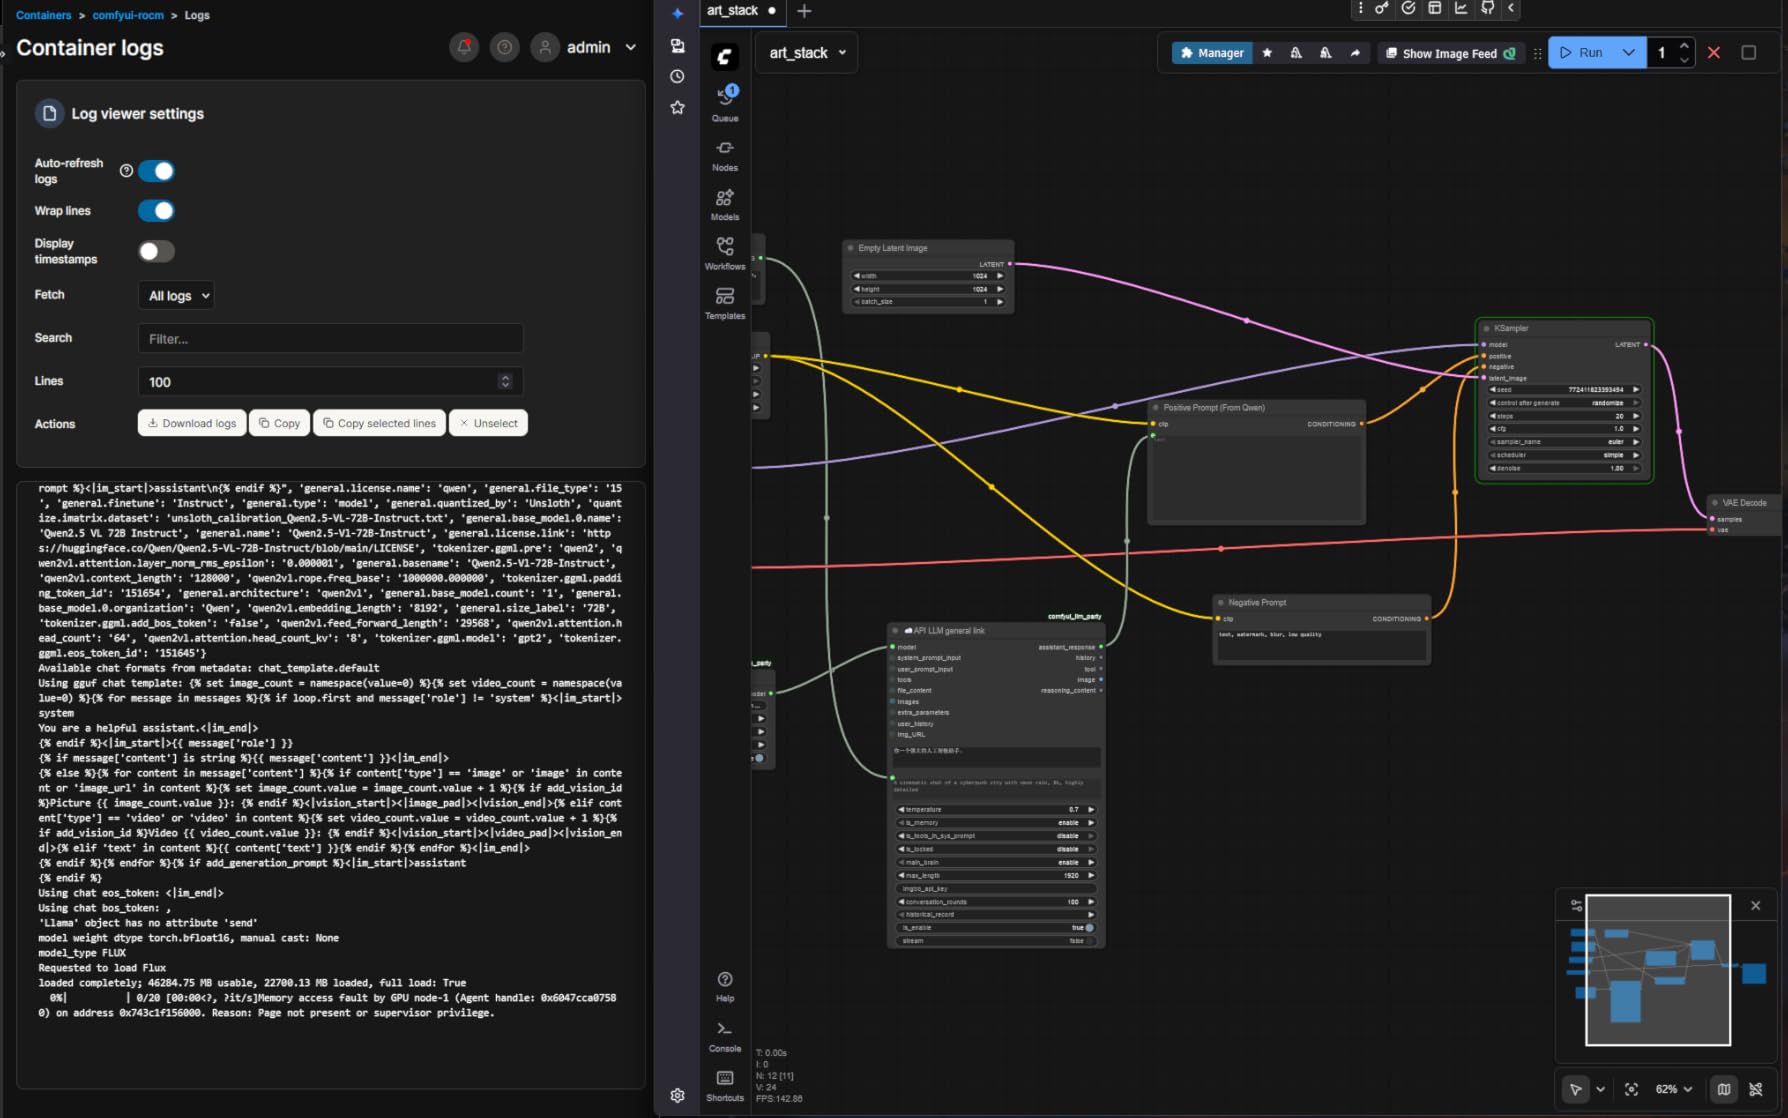The image size is (1788, 1118).
Task: Click the Download logs button
Action: click(192, 423)
